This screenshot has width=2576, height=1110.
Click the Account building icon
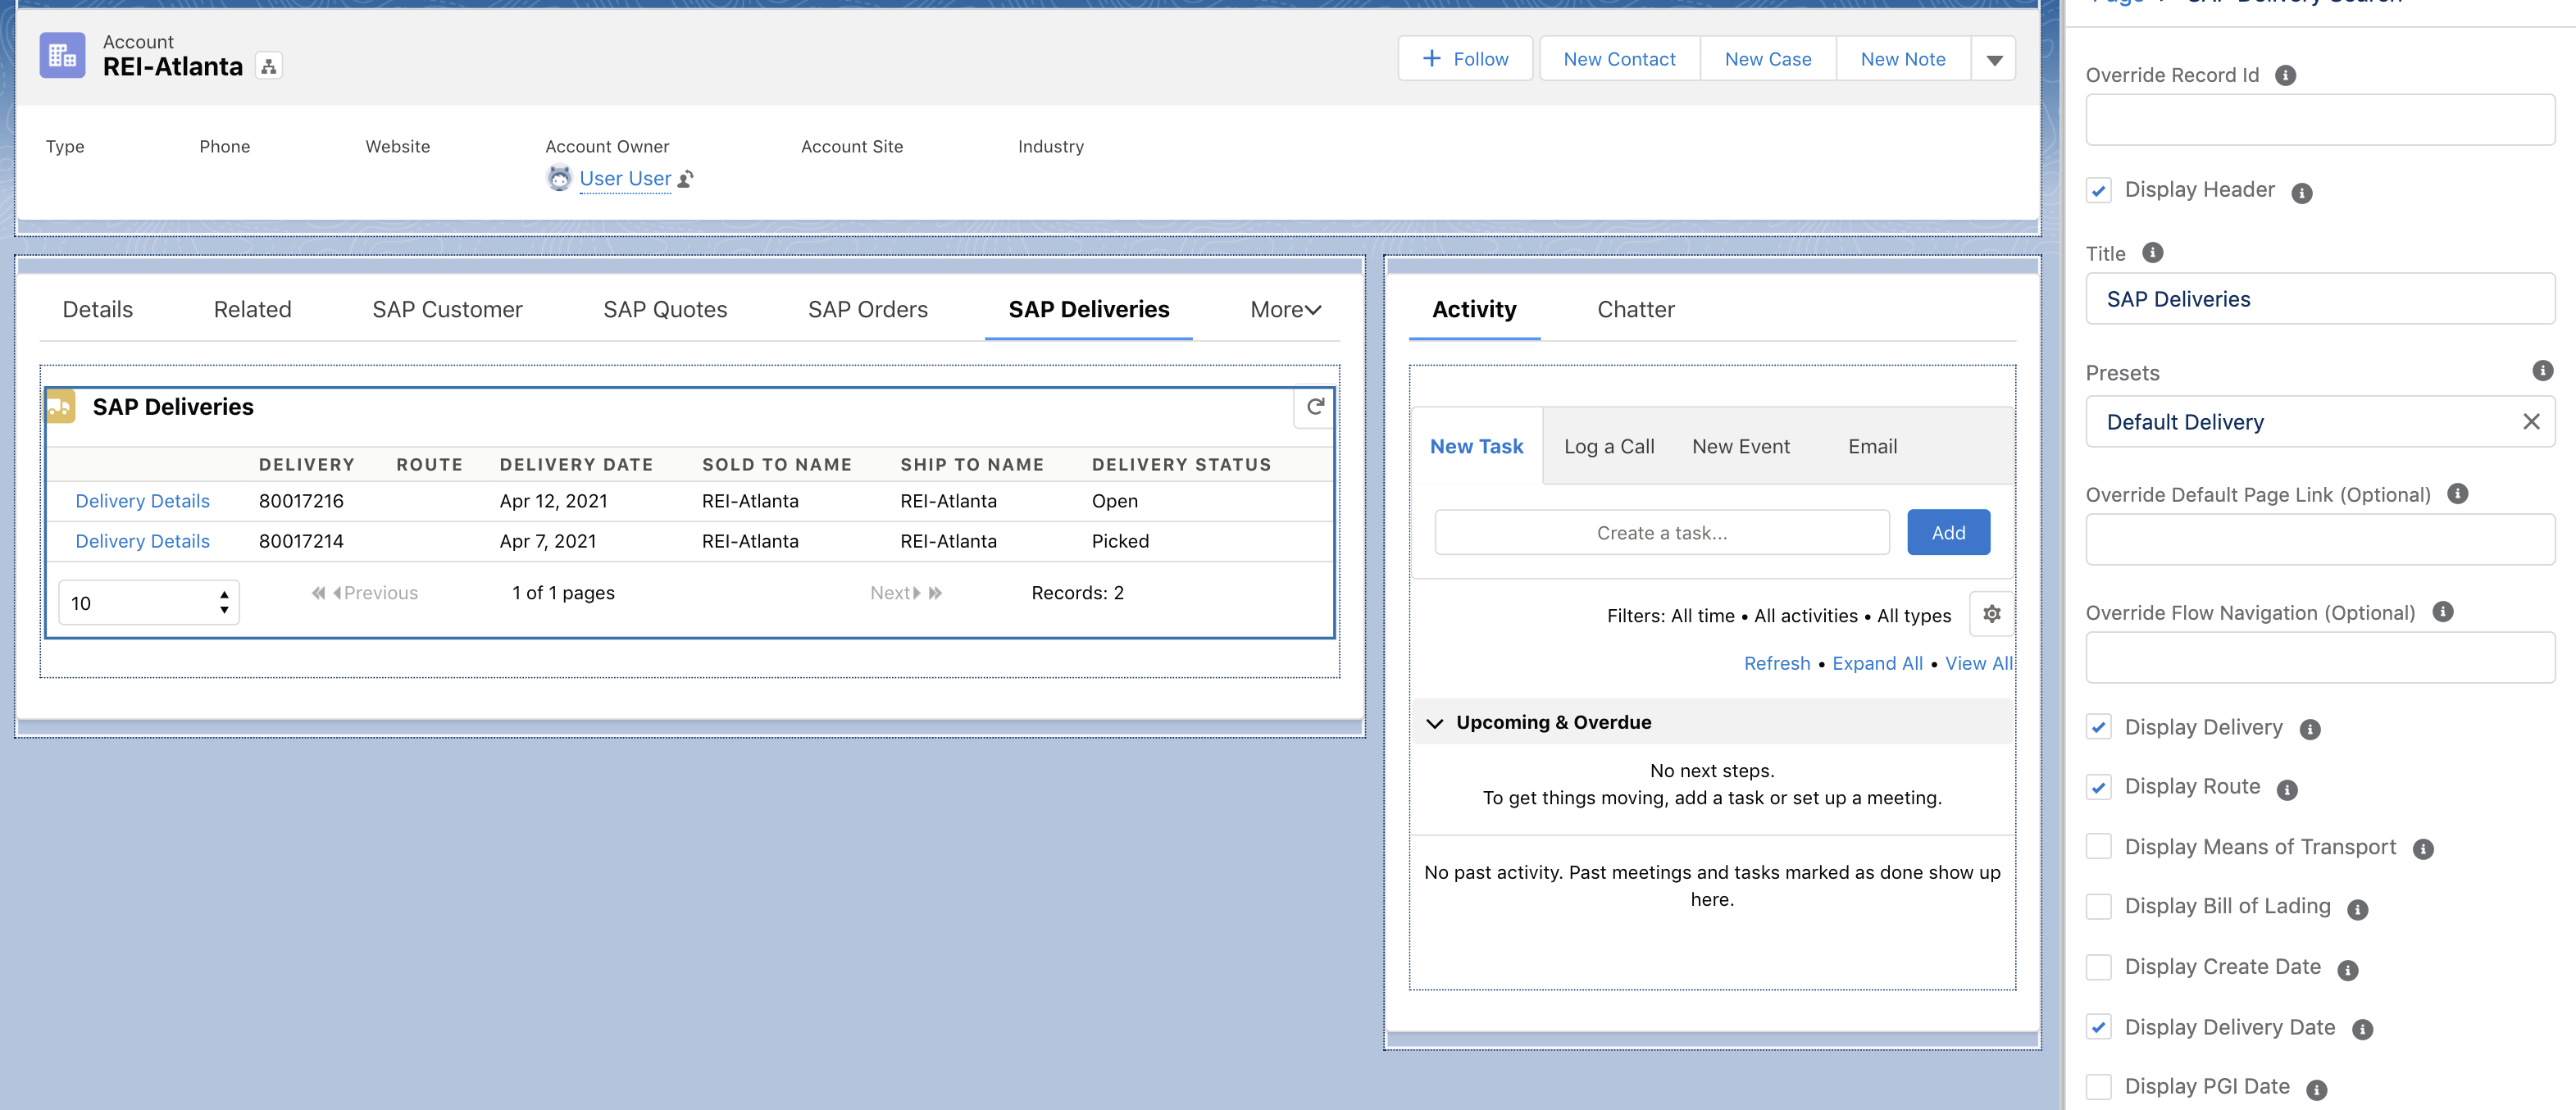[x=62, y=55]
